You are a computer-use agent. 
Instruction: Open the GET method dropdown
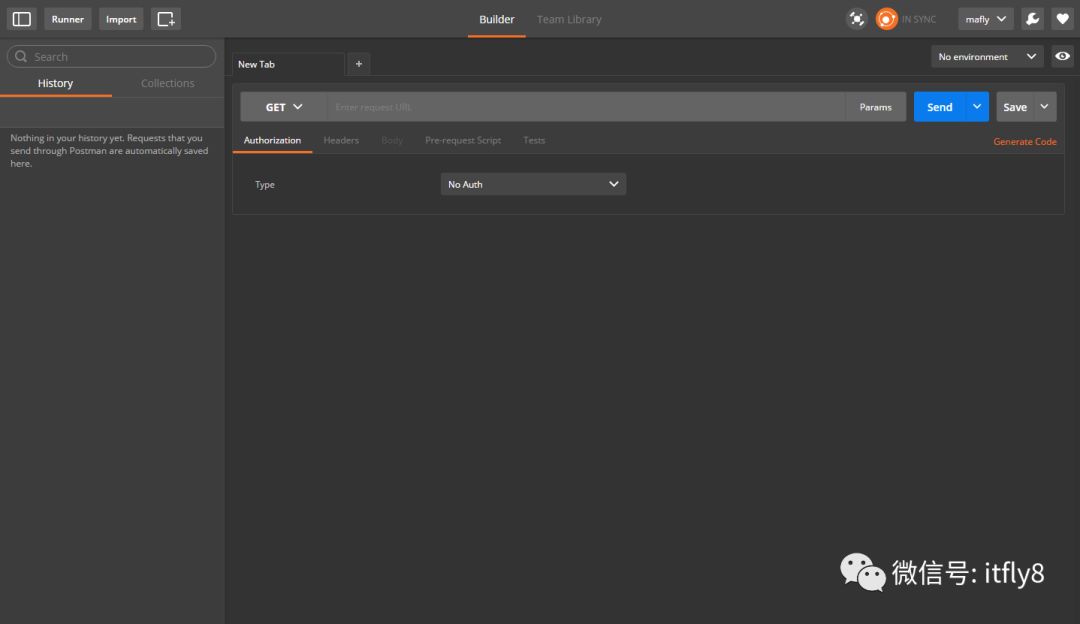(x=284, y=107)
